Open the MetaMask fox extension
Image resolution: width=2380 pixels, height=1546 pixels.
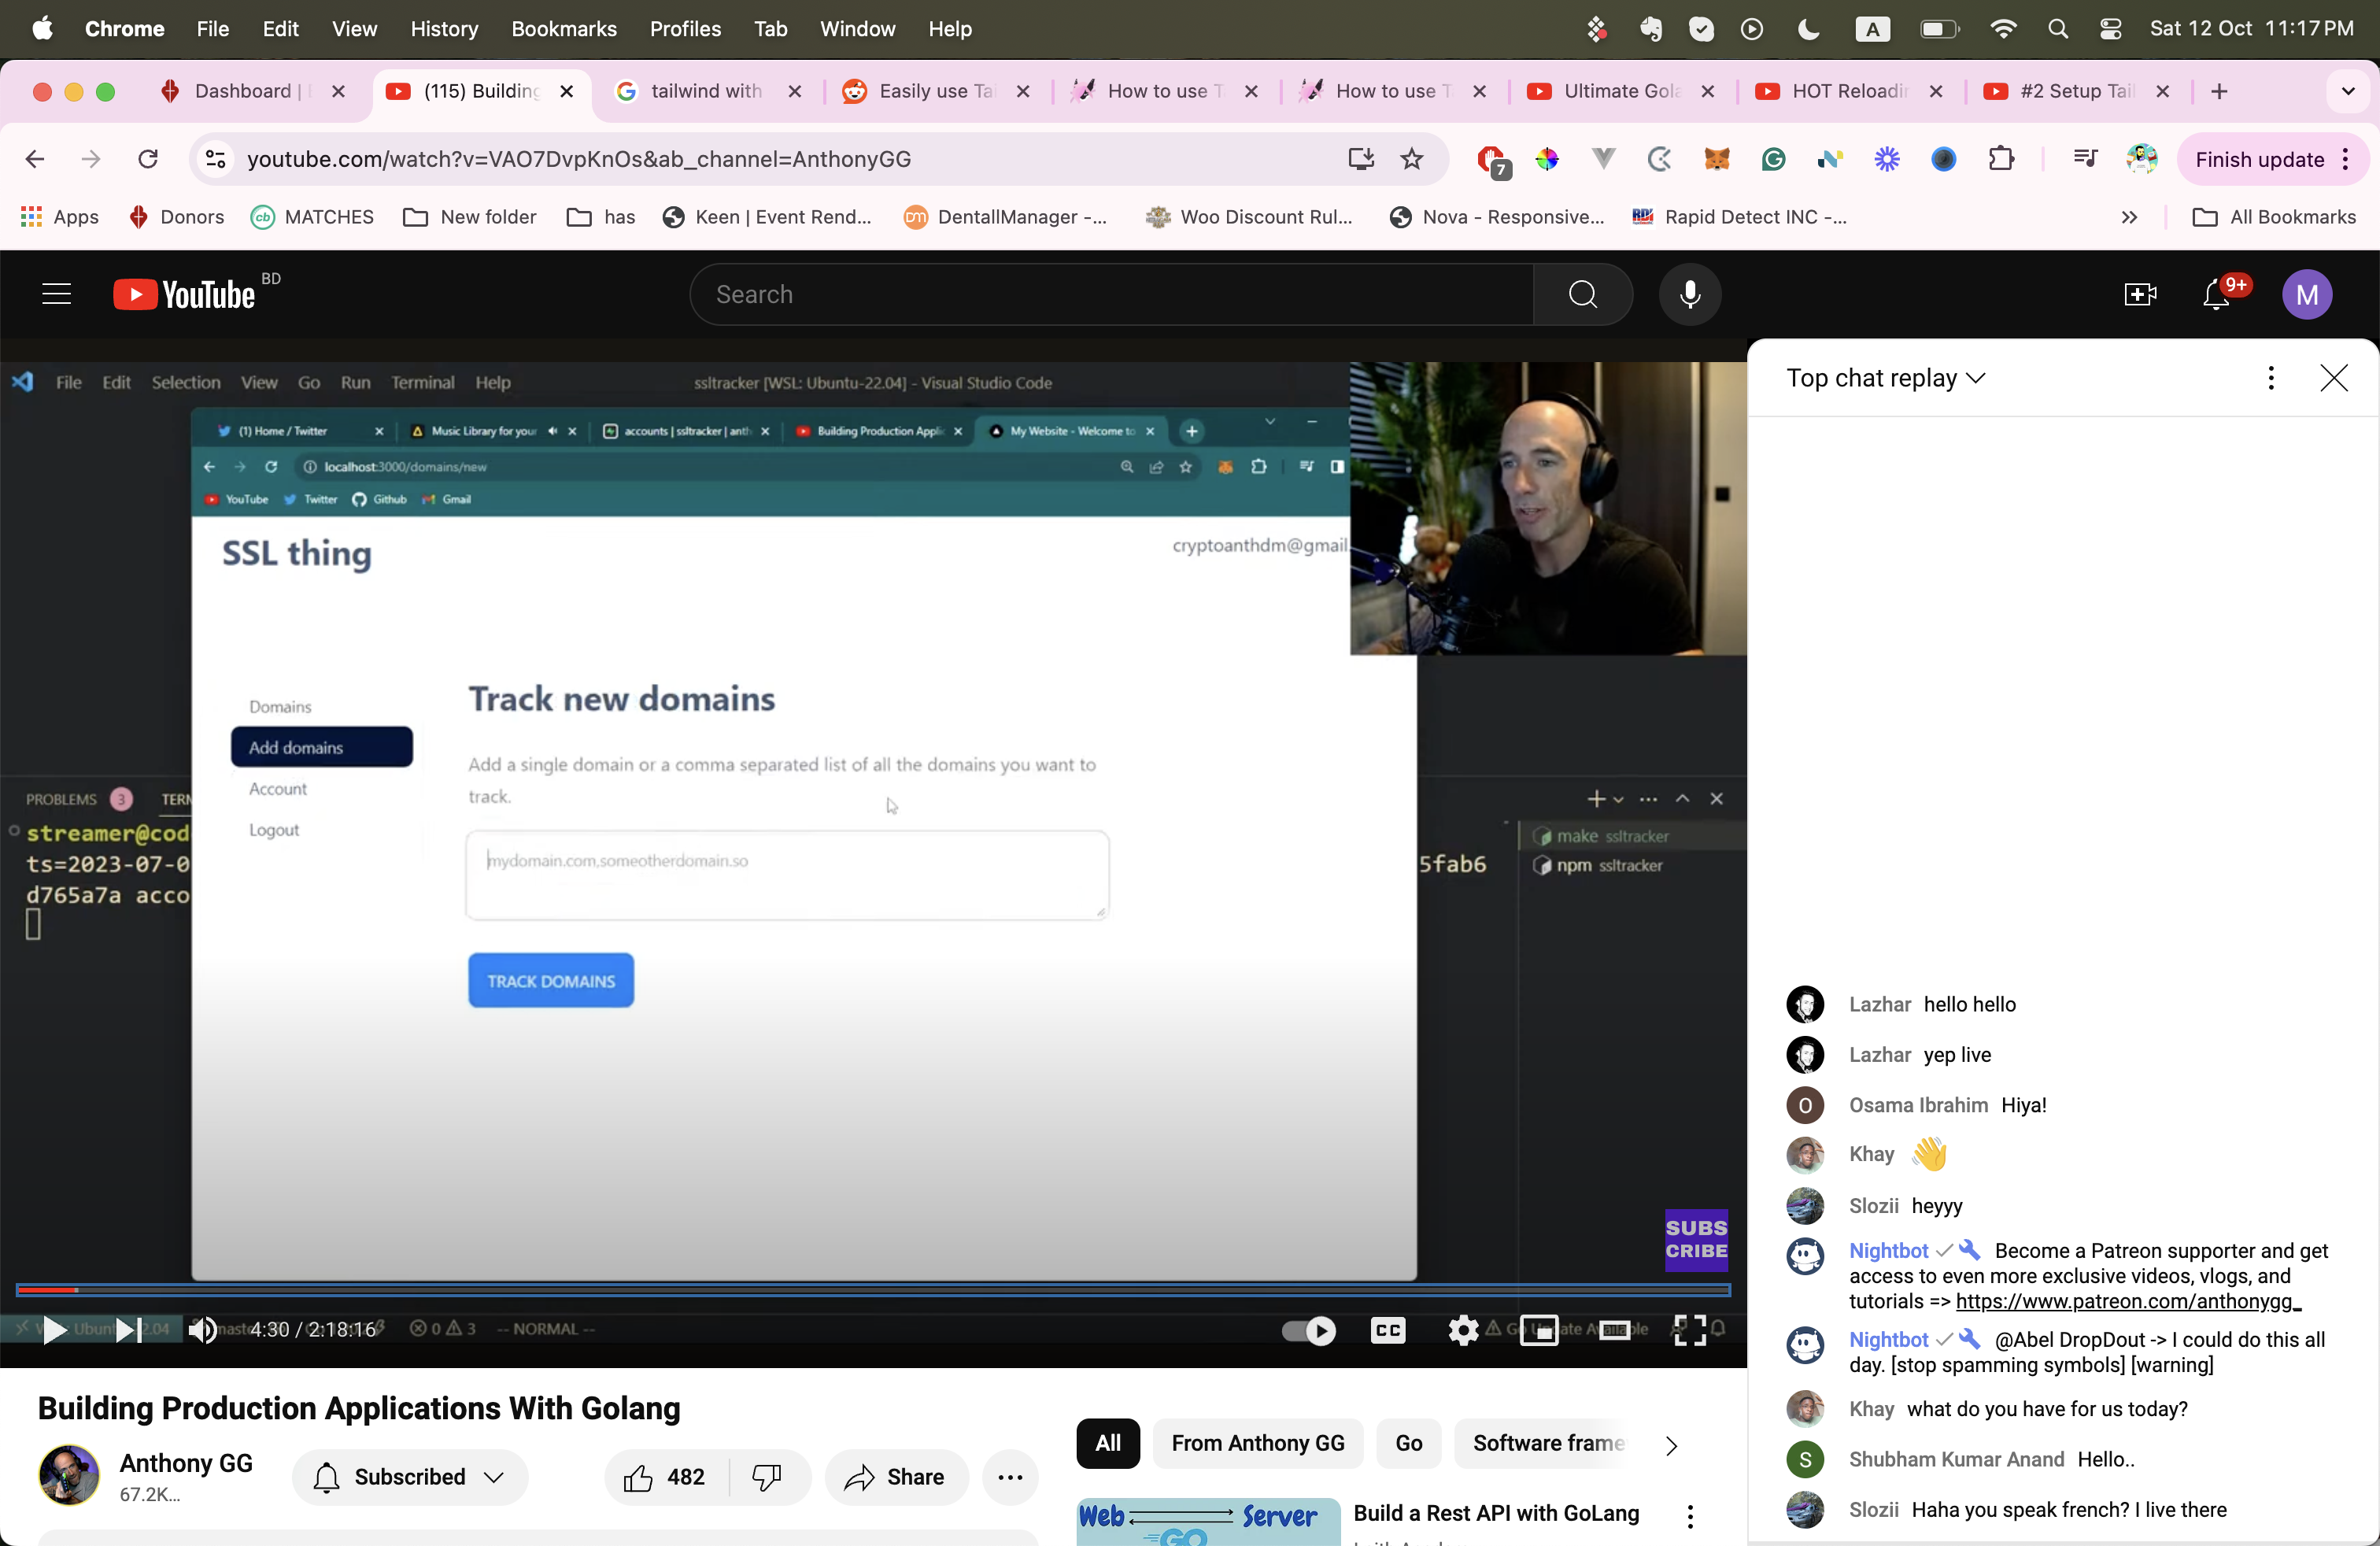(1717, 159)
